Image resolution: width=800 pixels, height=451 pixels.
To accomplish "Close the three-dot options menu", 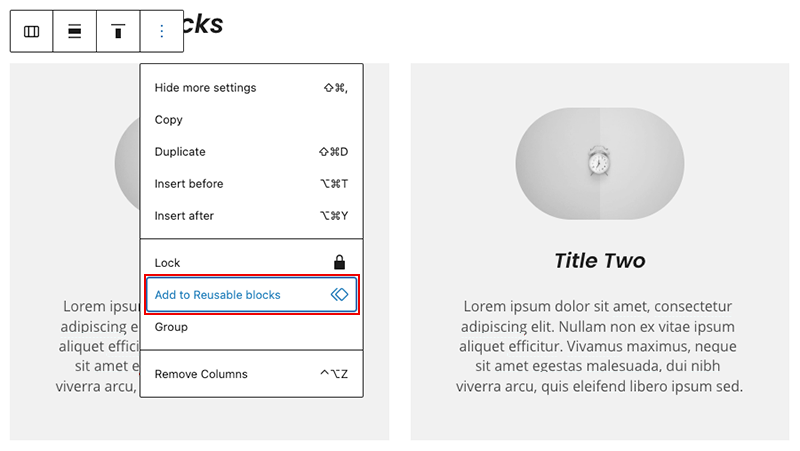I will (162, 32).
